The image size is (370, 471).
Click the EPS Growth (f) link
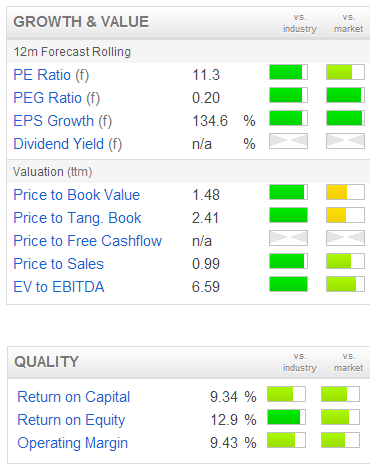tap(63, 121)
